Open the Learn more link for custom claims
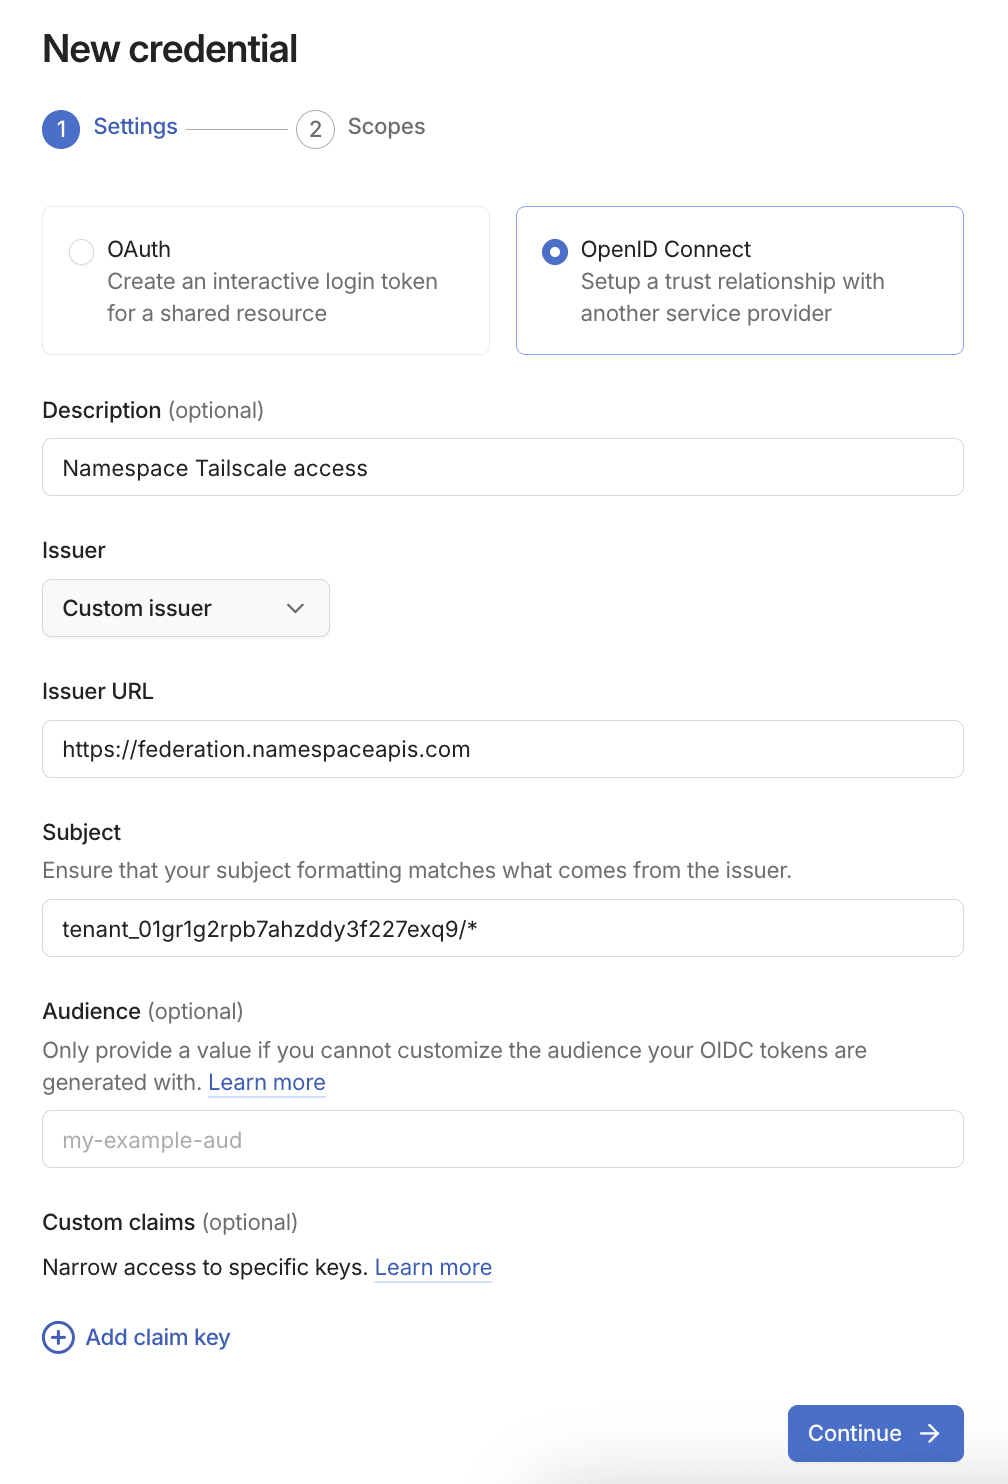Image resolution: width=1008 pixels, height=1484 pixels. (x=433, y=1267)
